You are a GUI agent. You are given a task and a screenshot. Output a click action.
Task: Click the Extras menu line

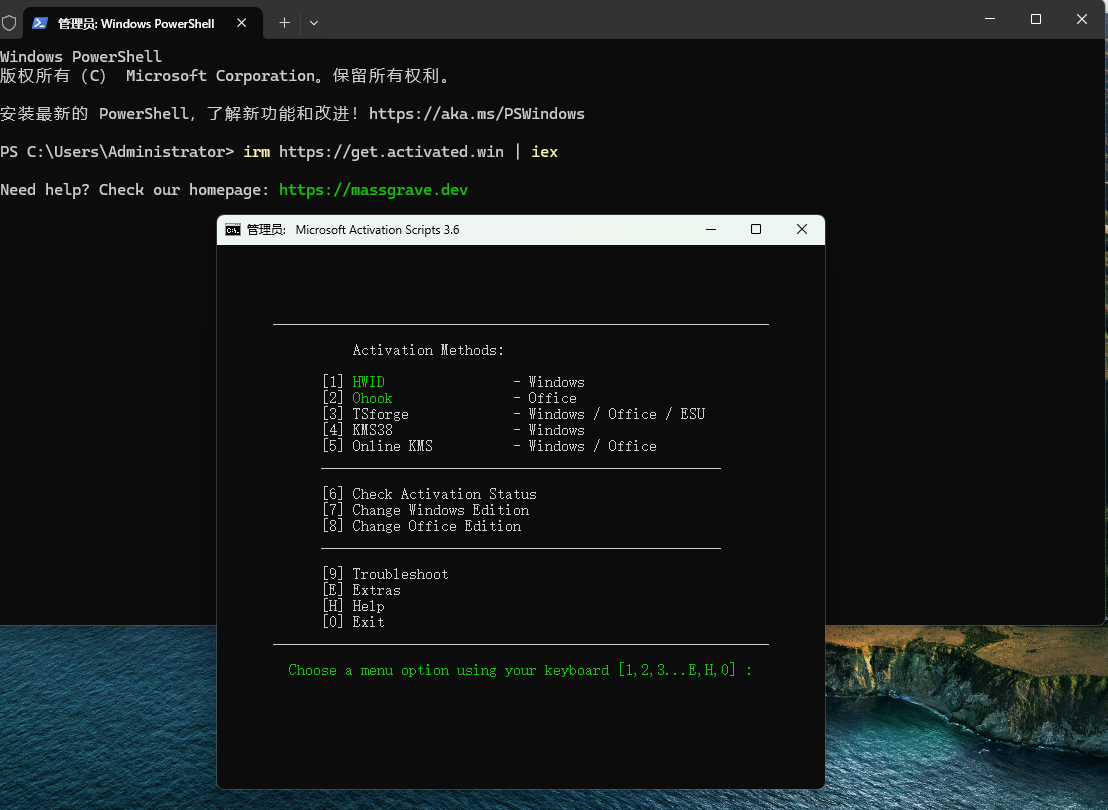coord(361,590)
